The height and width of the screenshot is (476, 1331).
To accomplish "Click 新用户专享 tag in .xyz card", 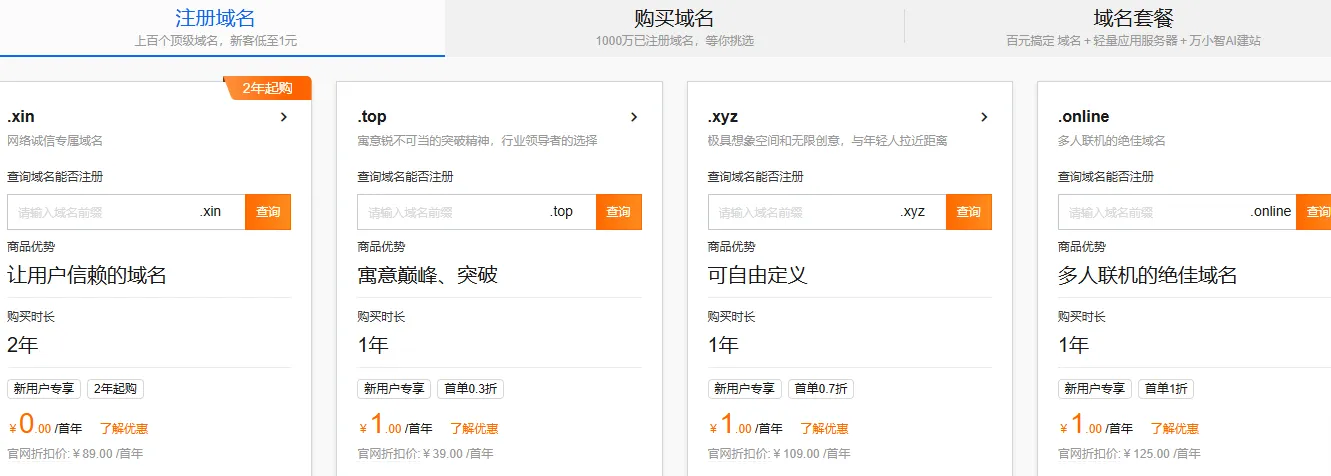I will pyautogui.click(x=744, y=389).
